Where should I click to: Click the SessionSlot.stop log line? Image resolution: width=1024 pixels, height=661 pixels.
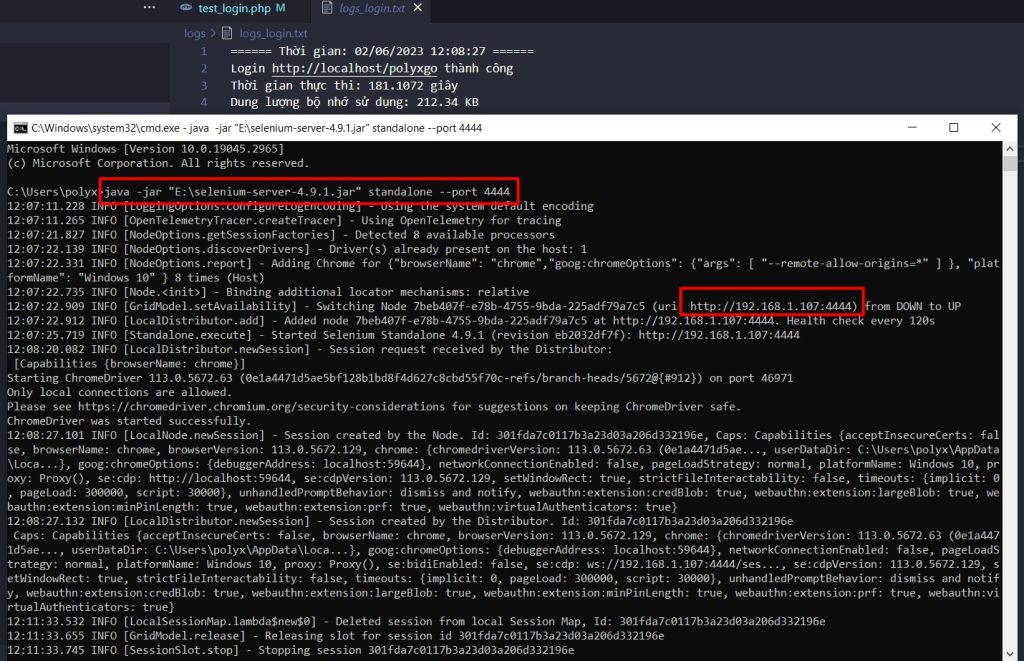coord(291,650)
